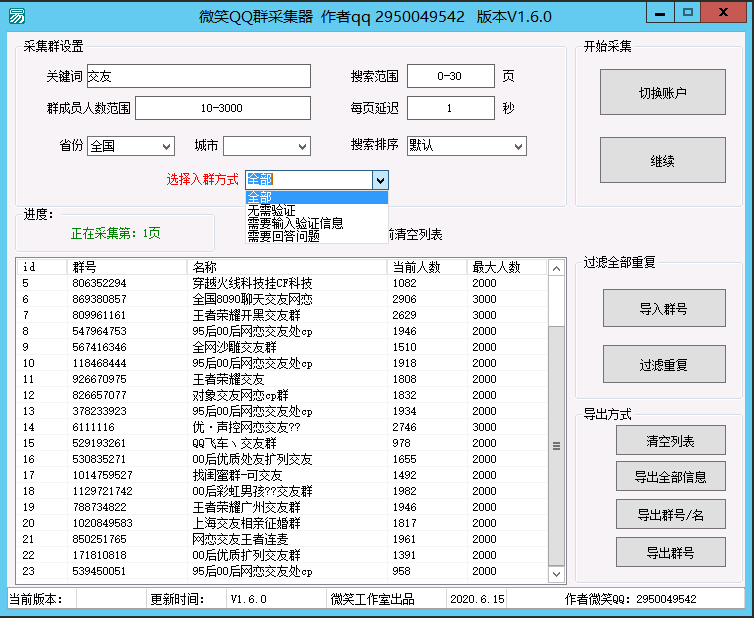This screenshot has height=618, width=754.
Task: Click the 继续 button
Action: pyautogui.click(x=663, y=160)
